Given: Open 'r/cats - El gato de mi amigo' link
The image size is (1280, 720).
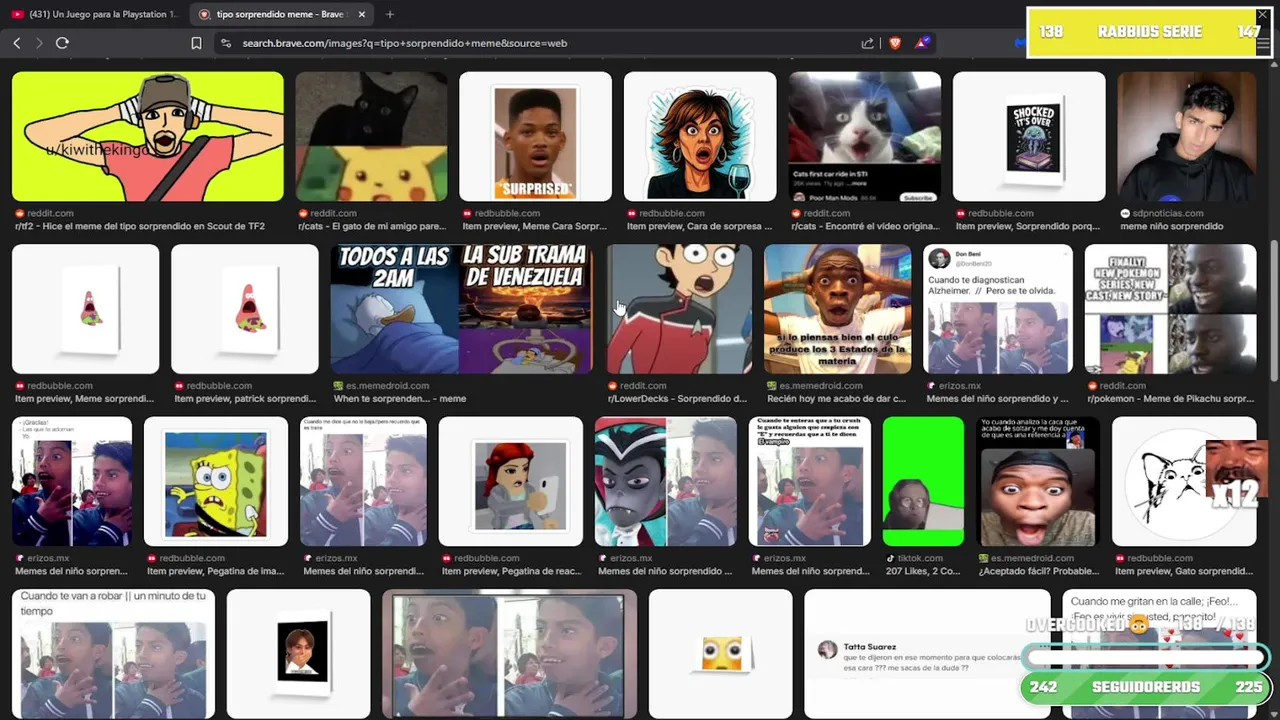Looking at the screenshot, I should pyautogui.click(x=372, y=226).
